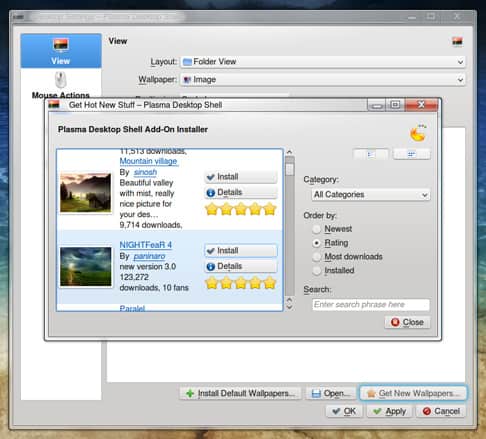Click the scroll up arrow of the list

point(289,152)
